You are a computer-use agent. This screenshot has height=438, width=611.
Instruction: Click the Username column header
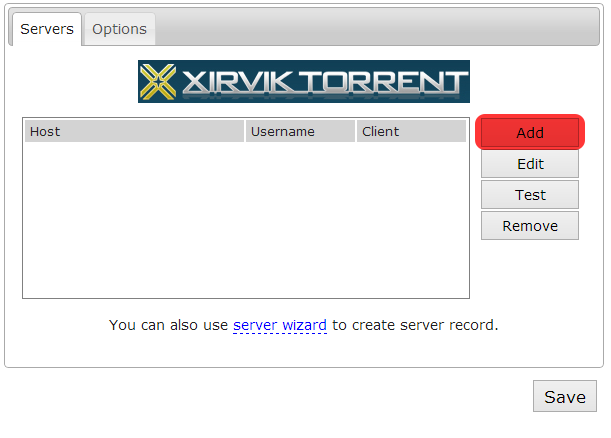(300, 131)
